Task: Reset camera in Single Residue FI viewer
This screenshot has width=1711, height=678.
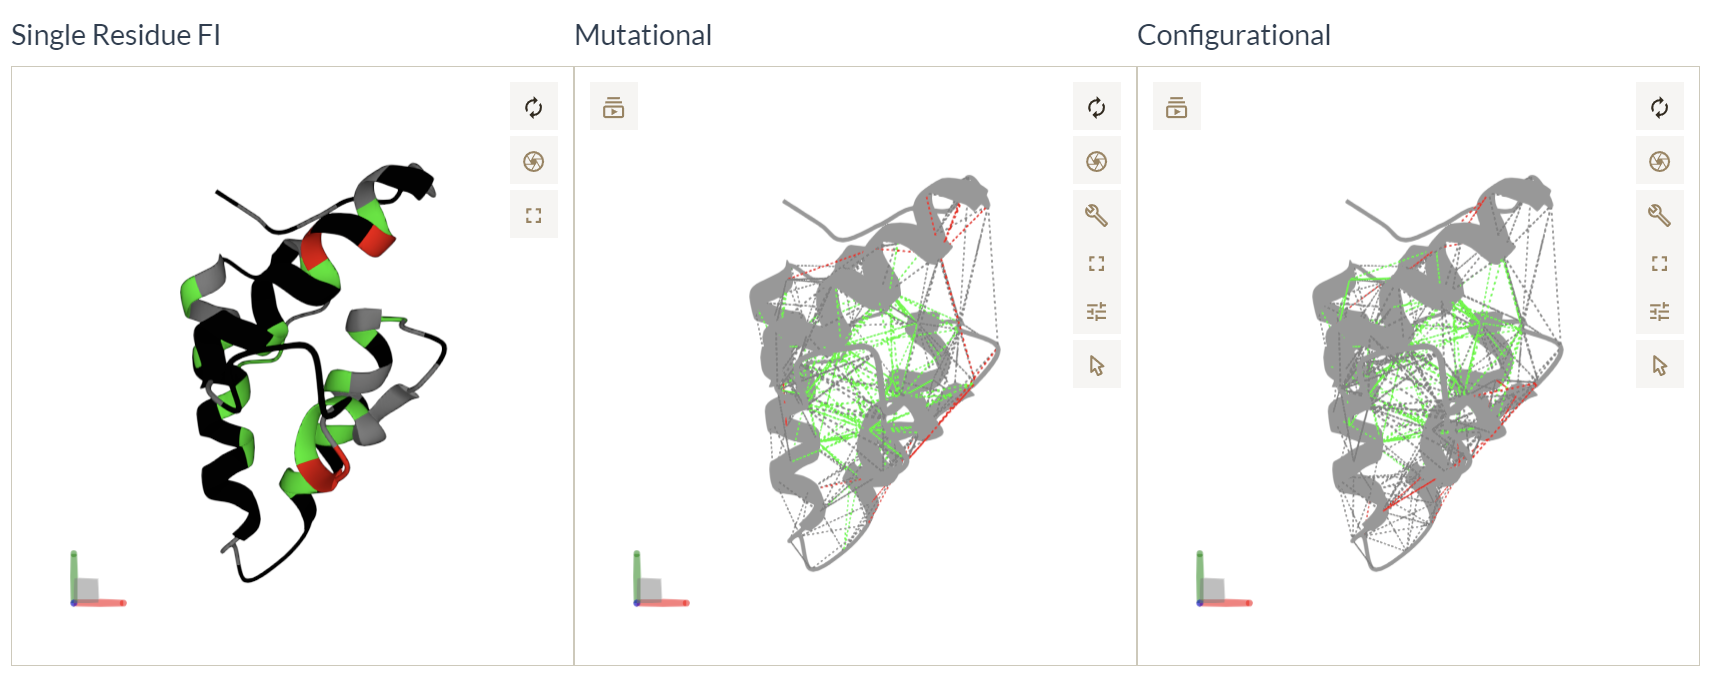Action: [533, 108]
